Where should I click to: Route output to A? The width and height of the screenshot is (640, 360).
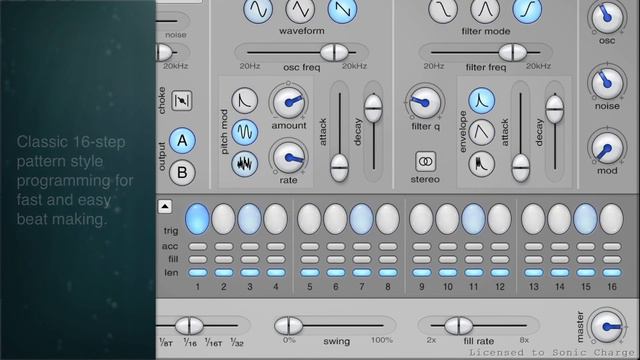tap(182, 140)
